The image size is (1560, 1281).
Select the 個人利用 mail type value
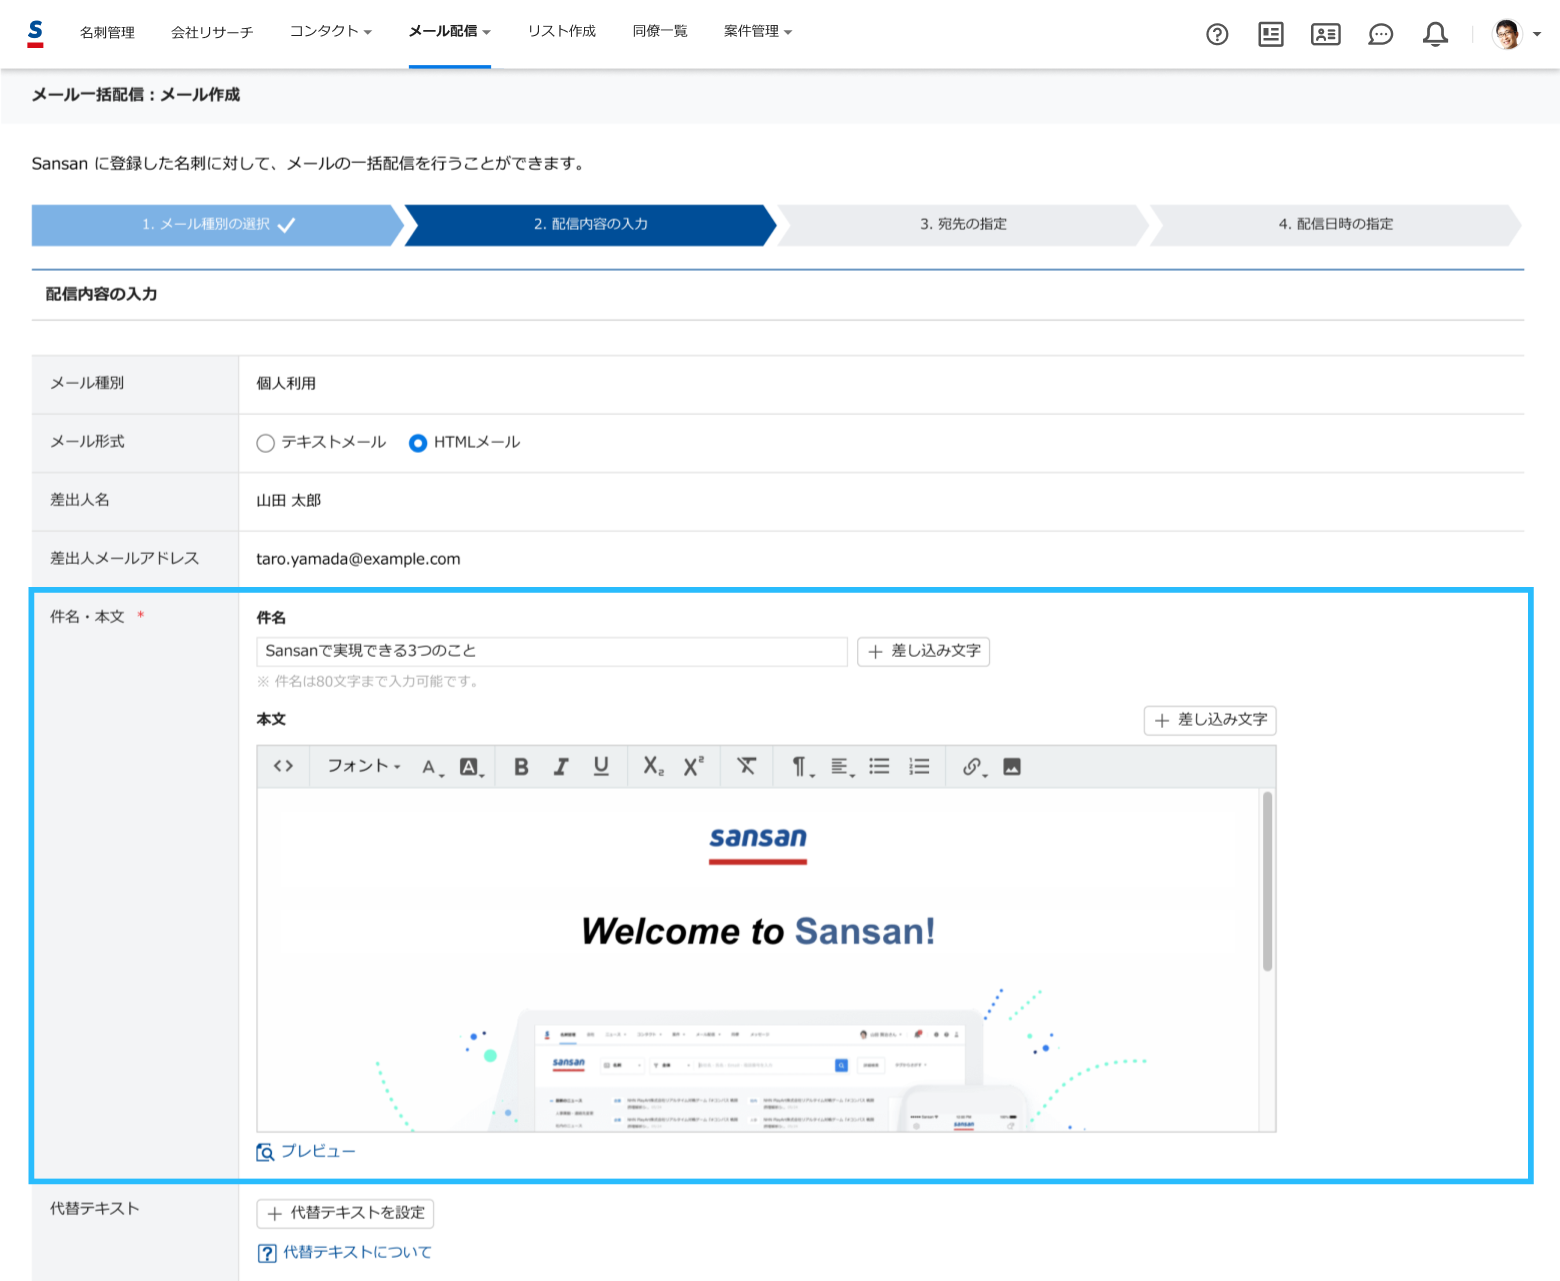click(x=286, y=384)
